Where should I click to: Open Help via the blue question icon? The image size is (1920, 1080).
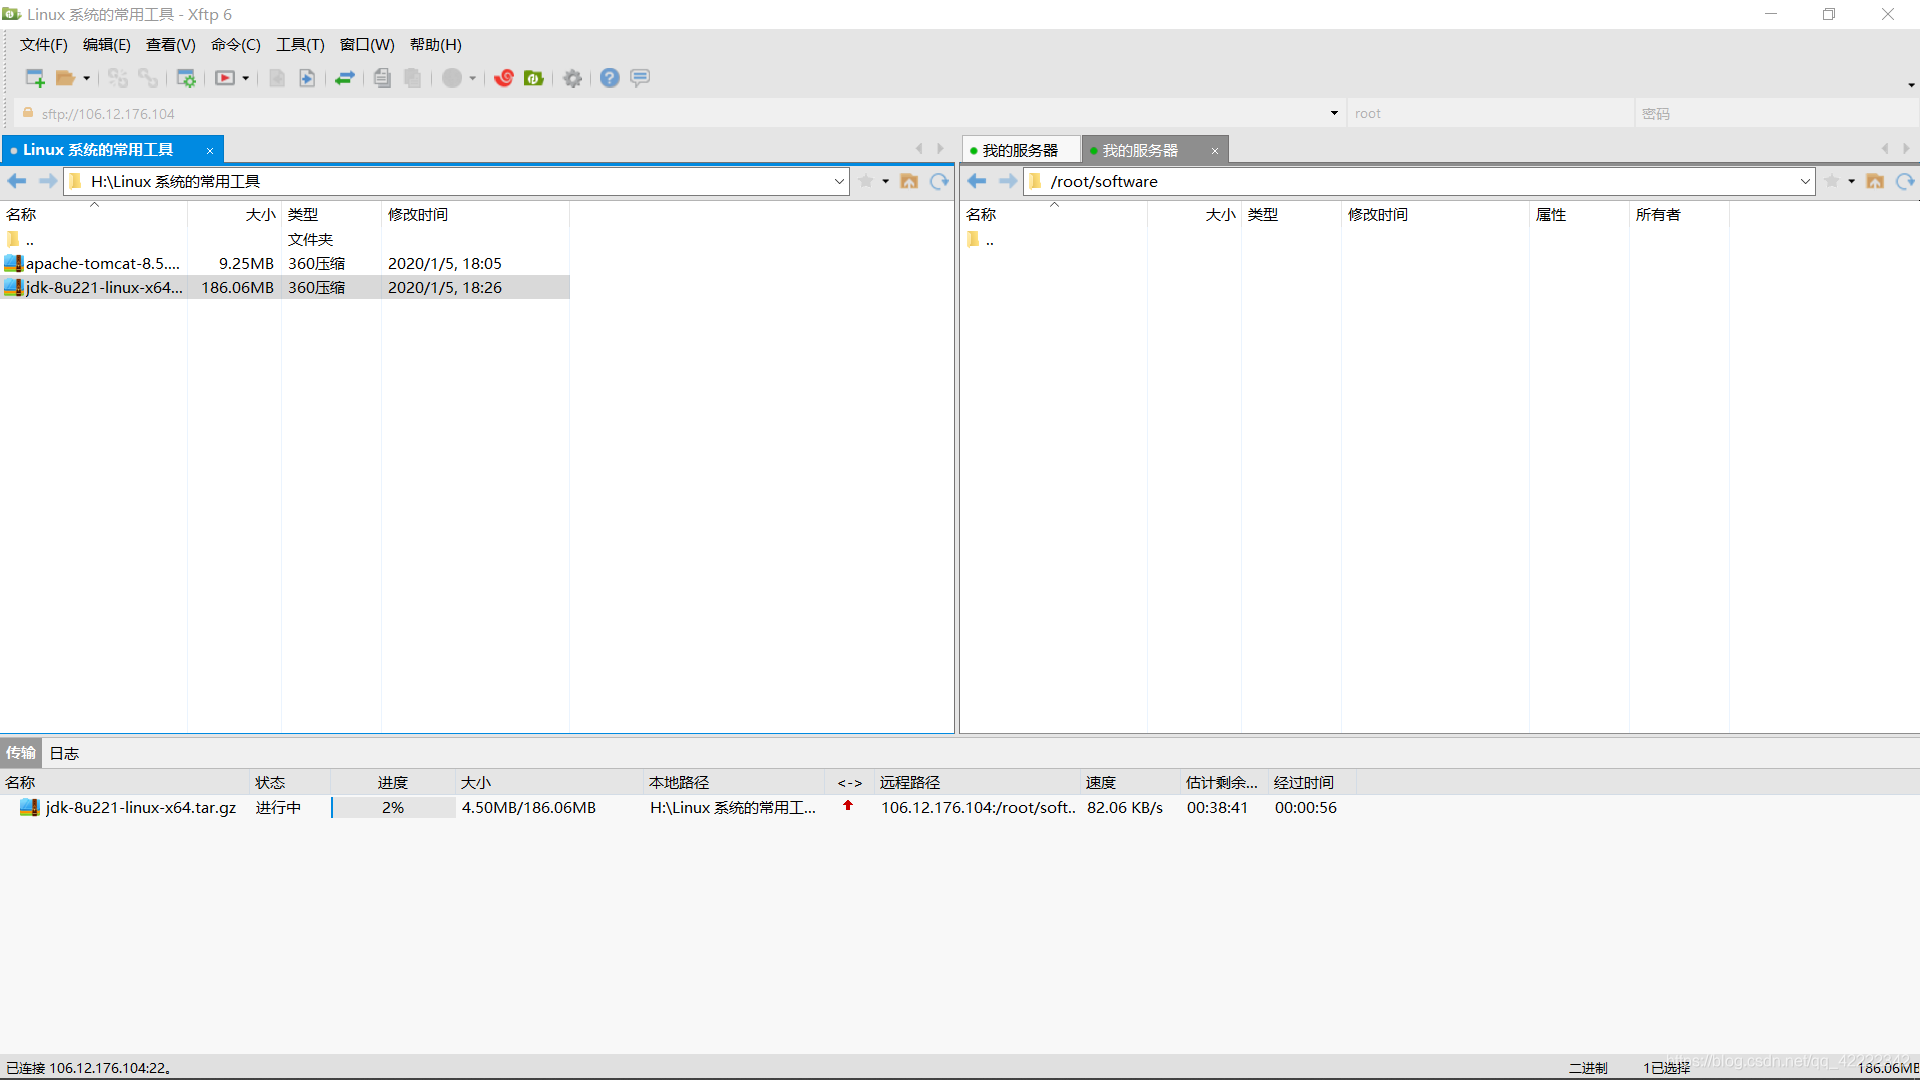[610, 78]
